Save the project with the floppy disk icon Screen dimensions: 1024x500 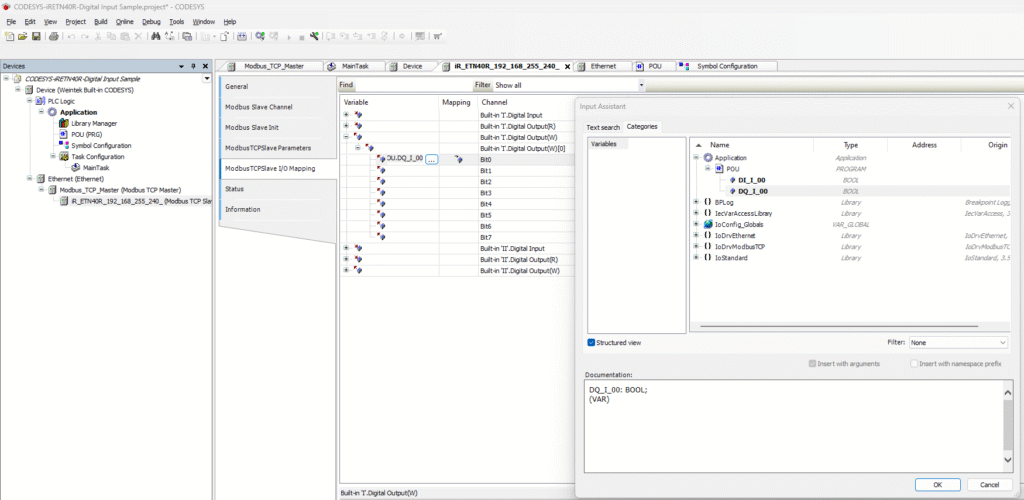pyautogui.click(x=36, y=36)
